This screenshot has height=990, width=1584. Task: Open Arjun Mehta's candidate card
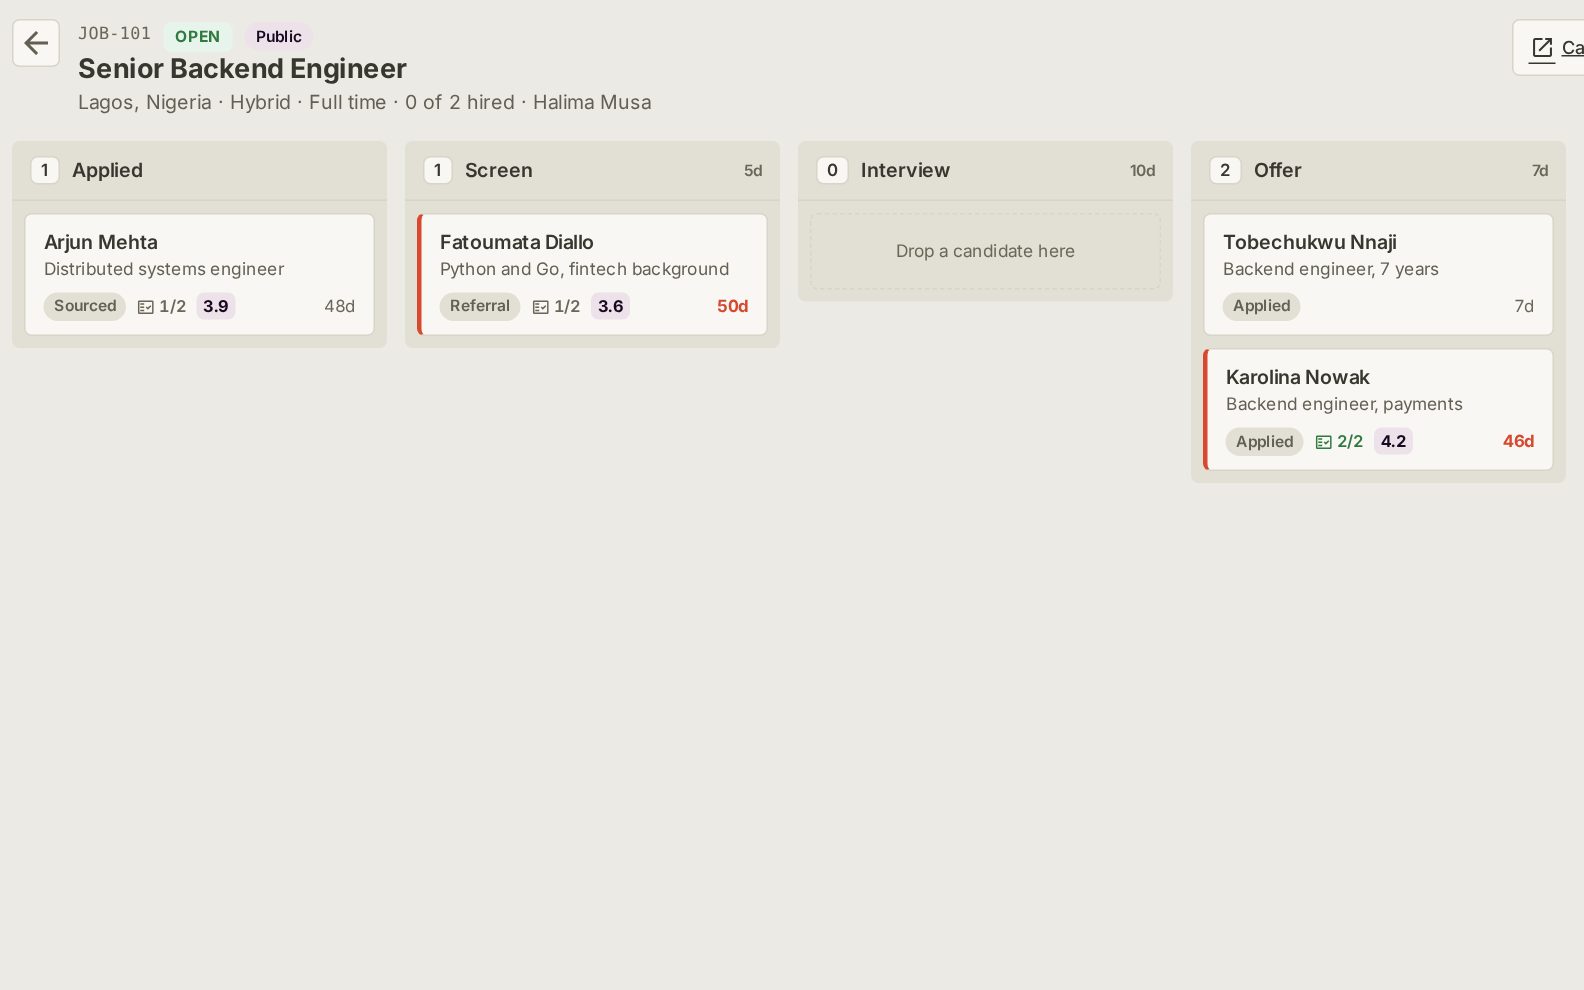coord(199,274)
